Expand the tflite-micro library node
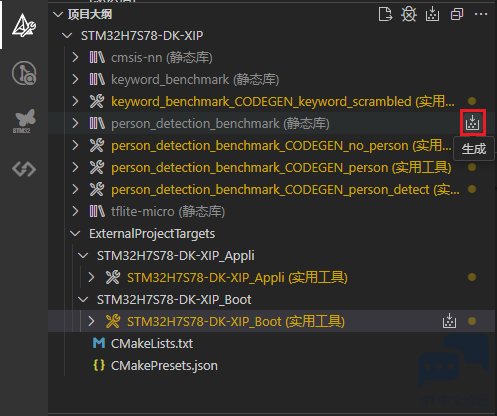497x416 pixels. point(75,211)
